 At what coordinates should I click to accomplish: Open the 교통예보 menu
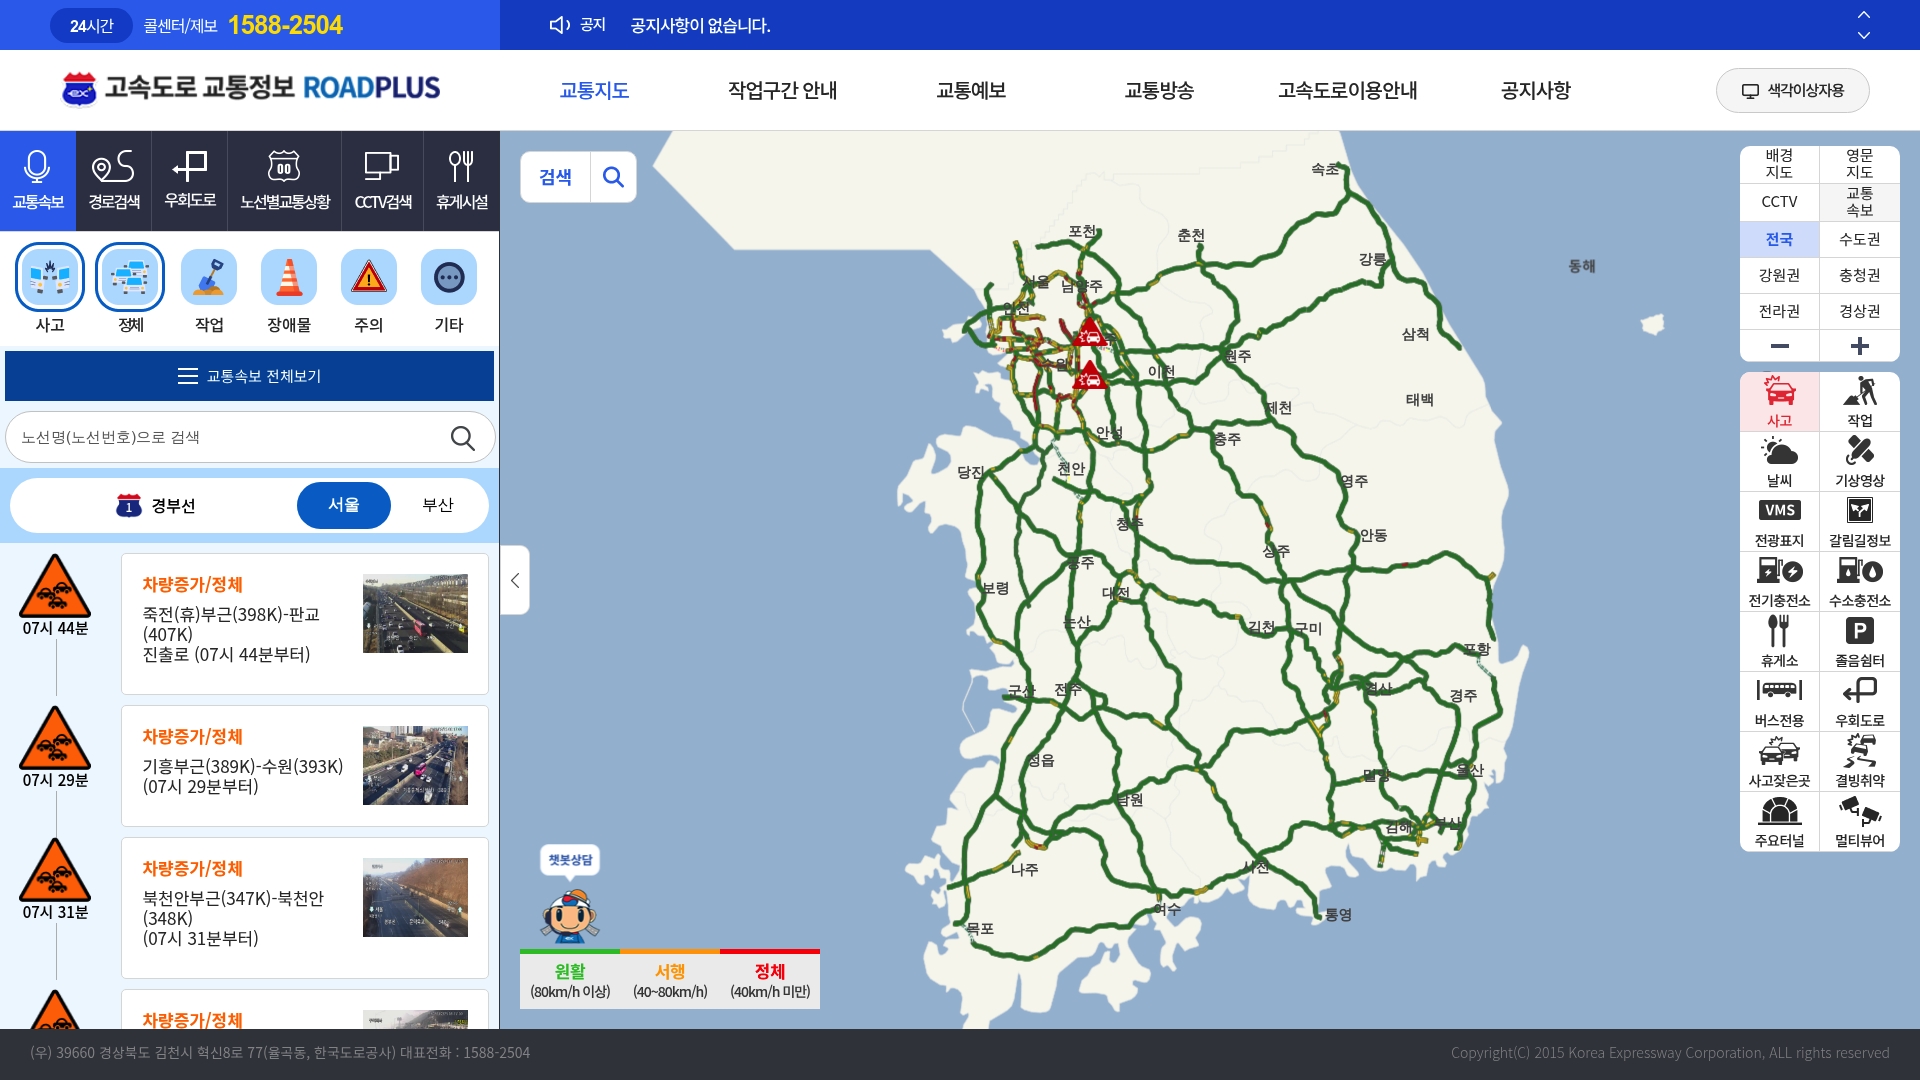[970, 90]
